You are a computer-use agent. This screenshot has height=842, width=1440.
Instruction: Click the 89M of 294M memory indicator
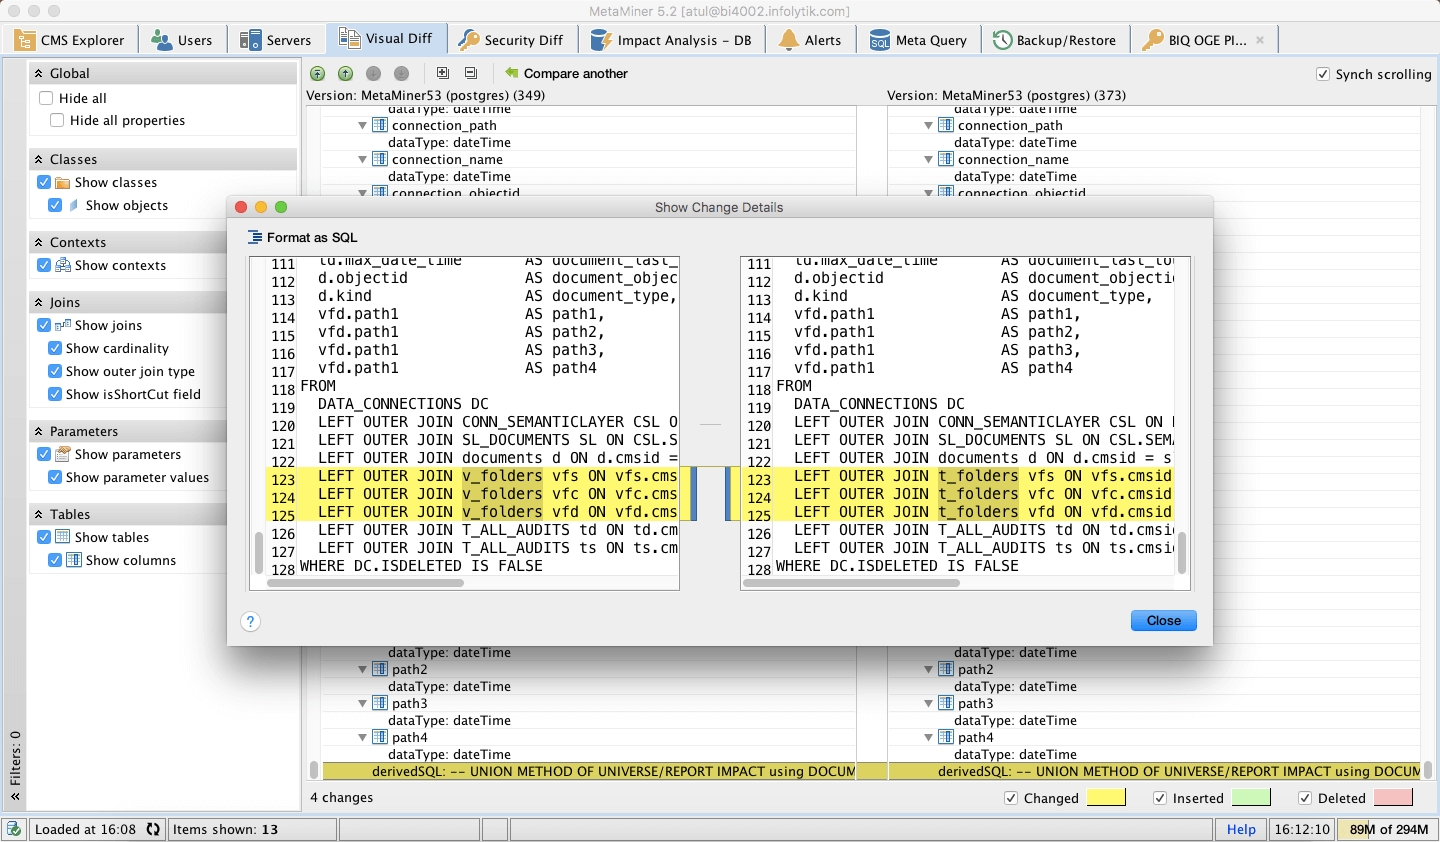(1388, 829)
